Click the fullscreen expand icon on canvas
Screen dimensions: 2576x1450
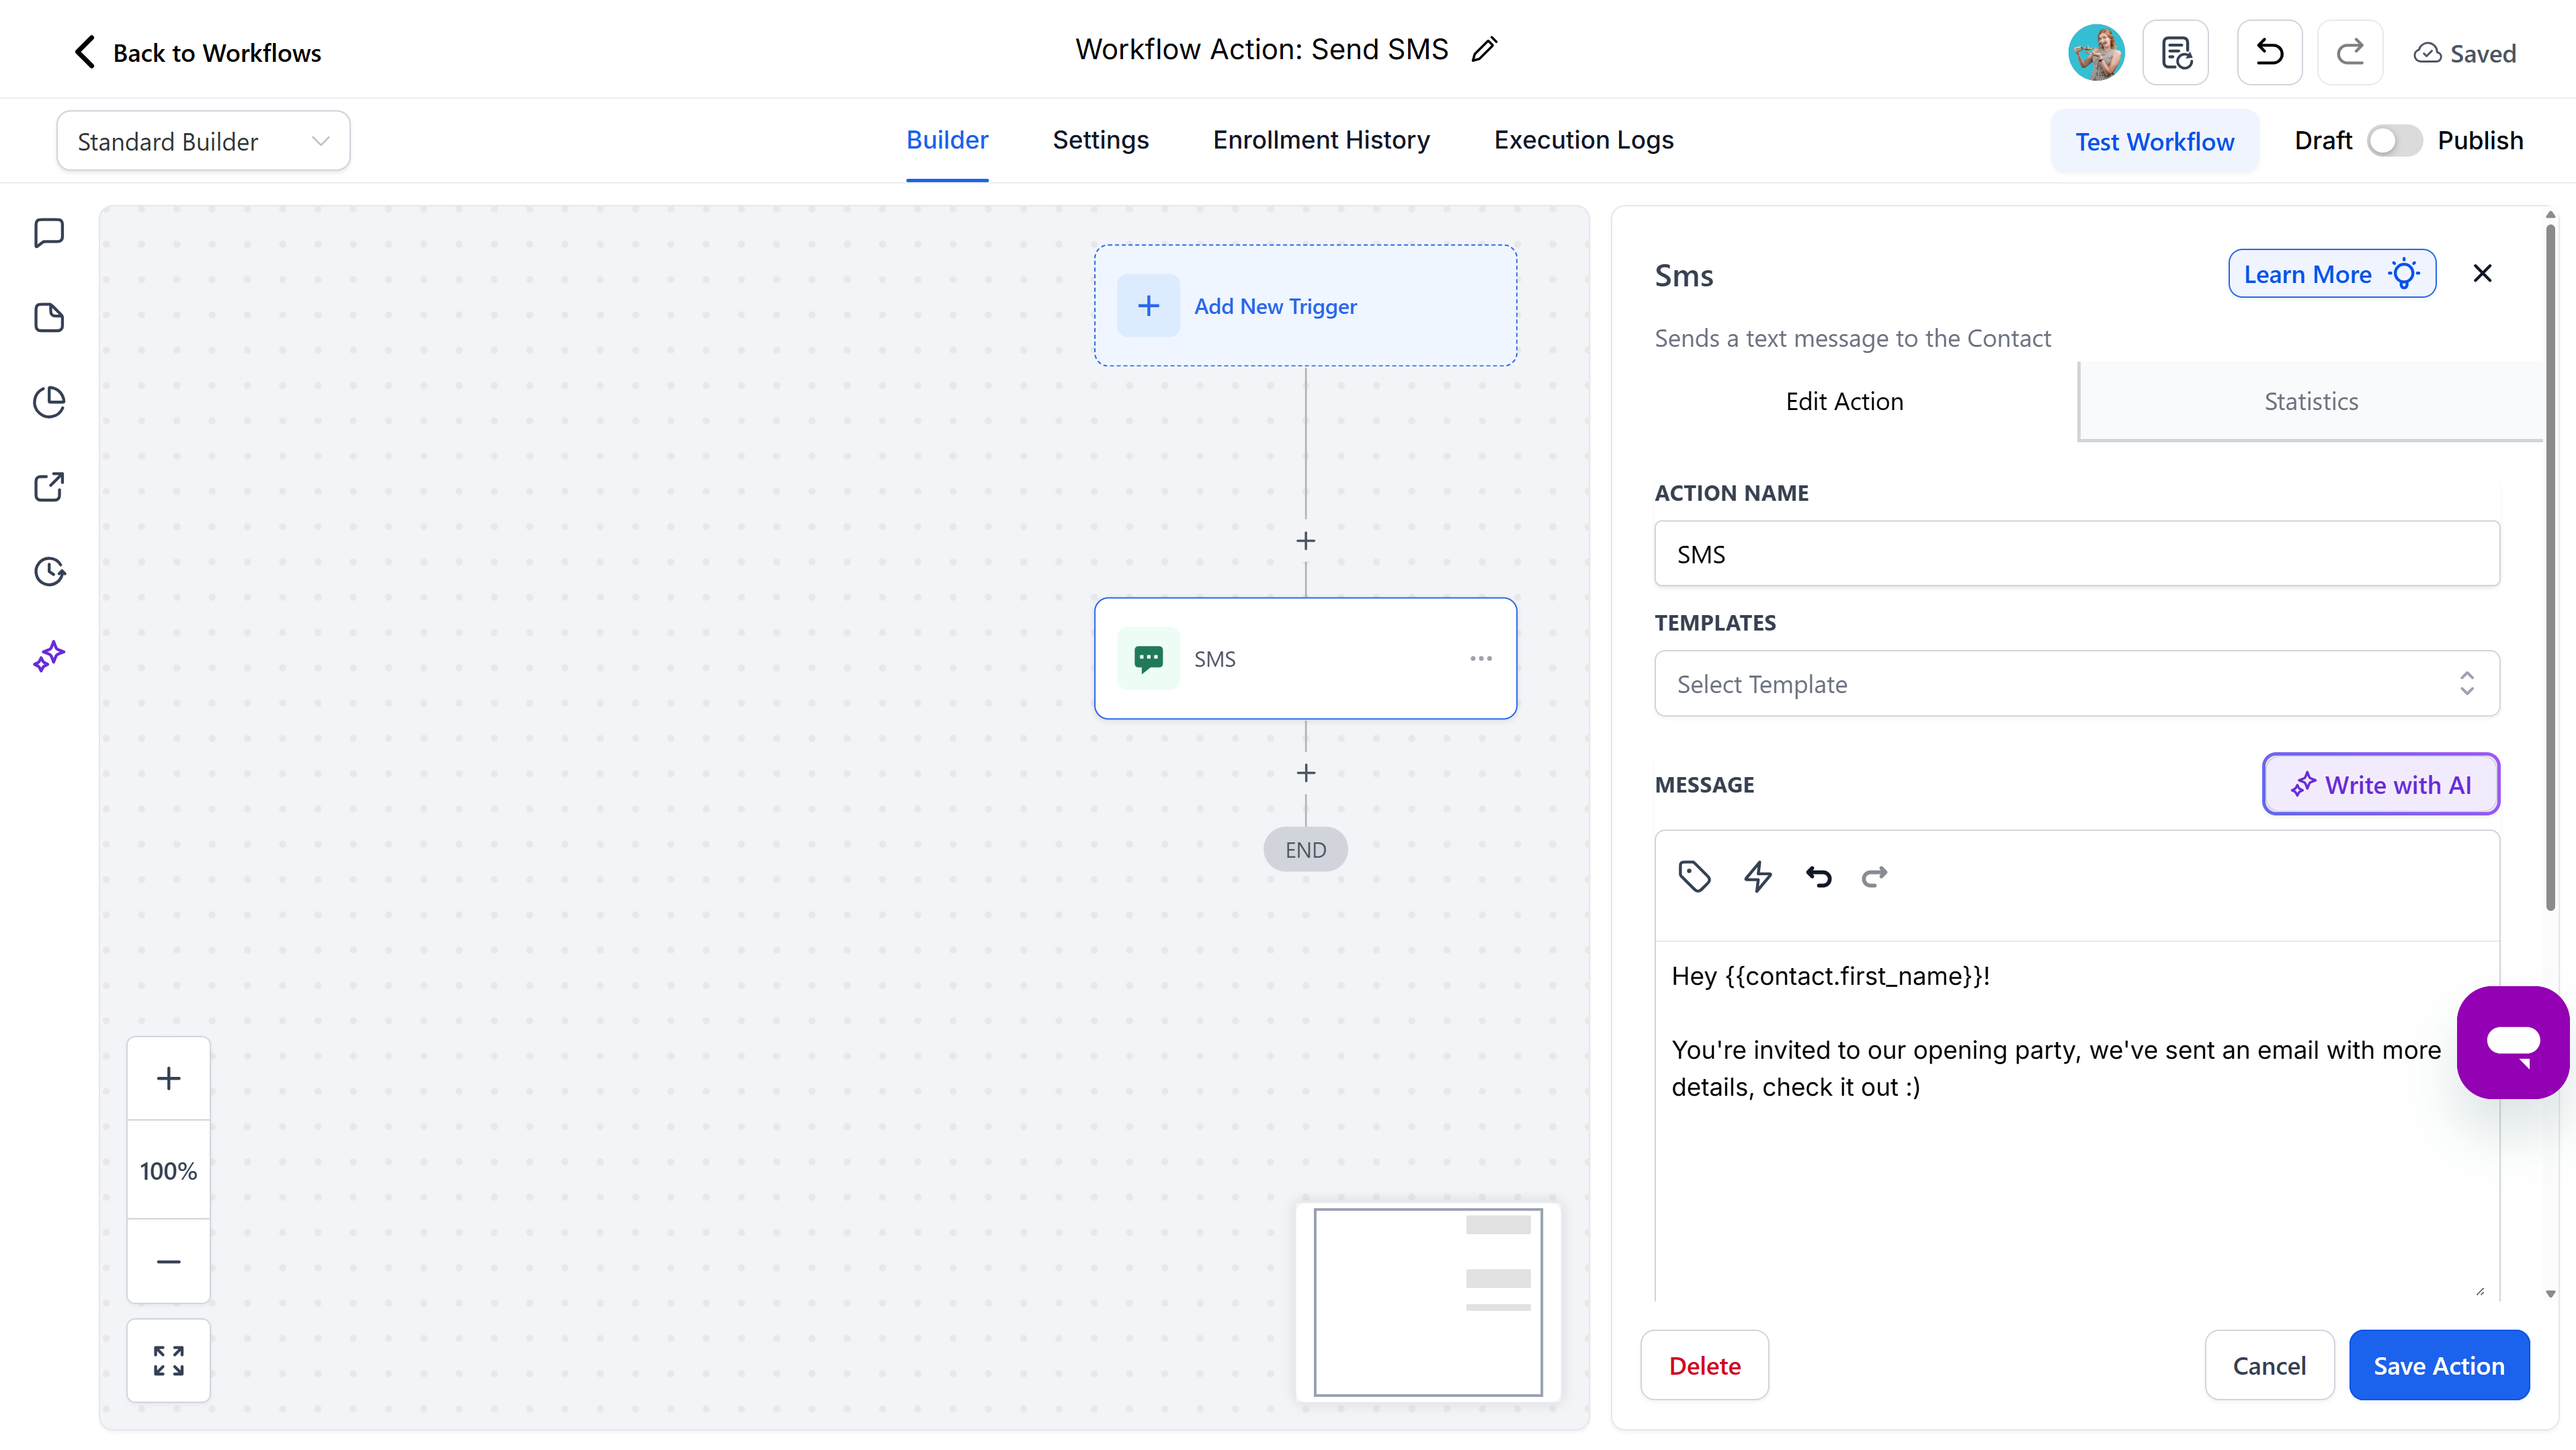click(168, 1360)
